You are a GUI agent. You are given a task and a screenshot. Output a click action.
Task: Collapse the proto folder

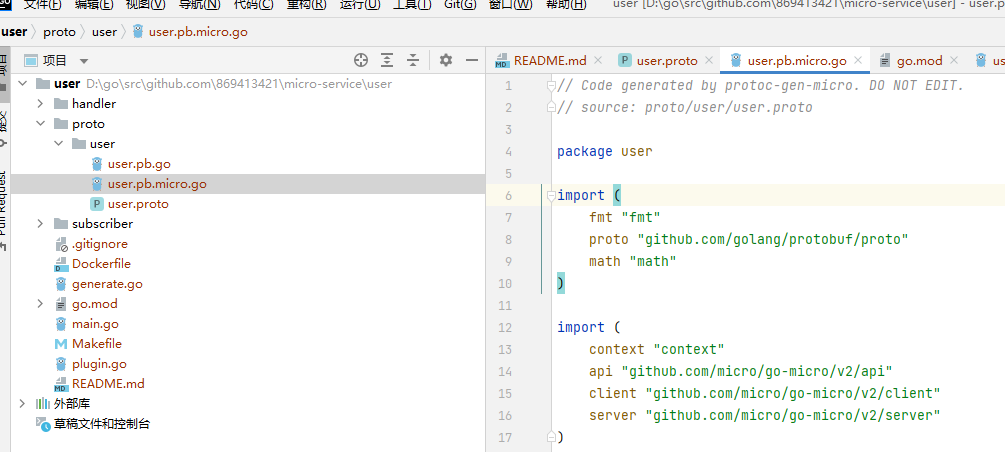tap(40, 124)
